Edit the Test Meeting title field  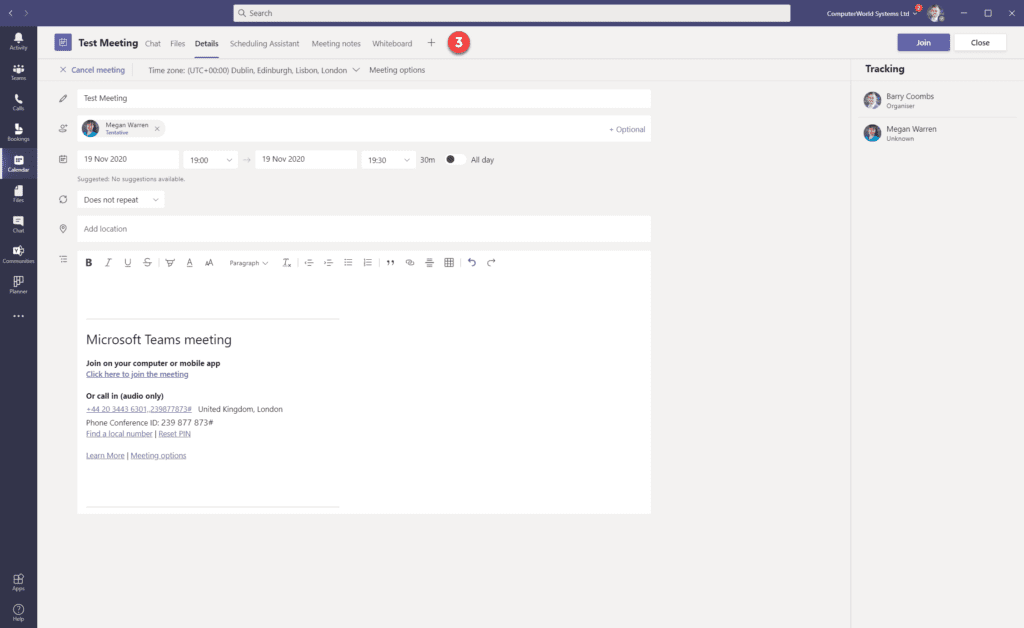click(x=364, y=99)
